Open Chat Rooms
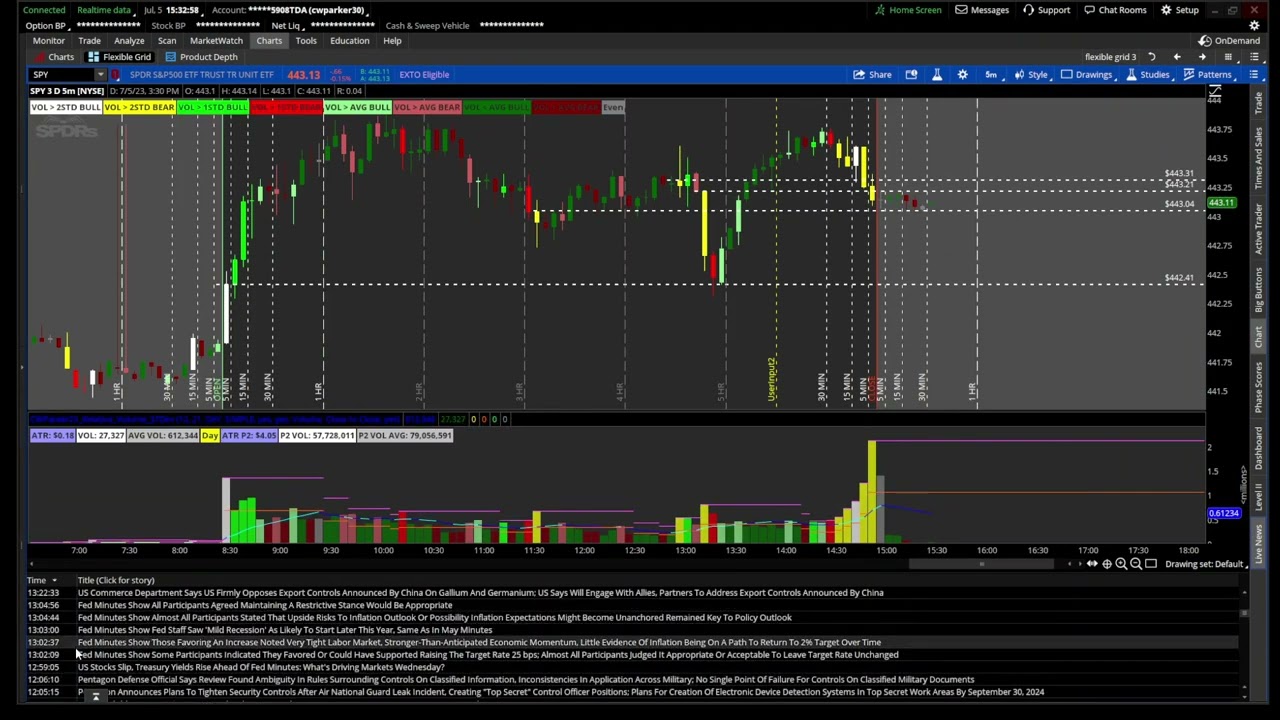This screenshot has height=720, width=1280. pyautogui.click(x=1115, y=10)
